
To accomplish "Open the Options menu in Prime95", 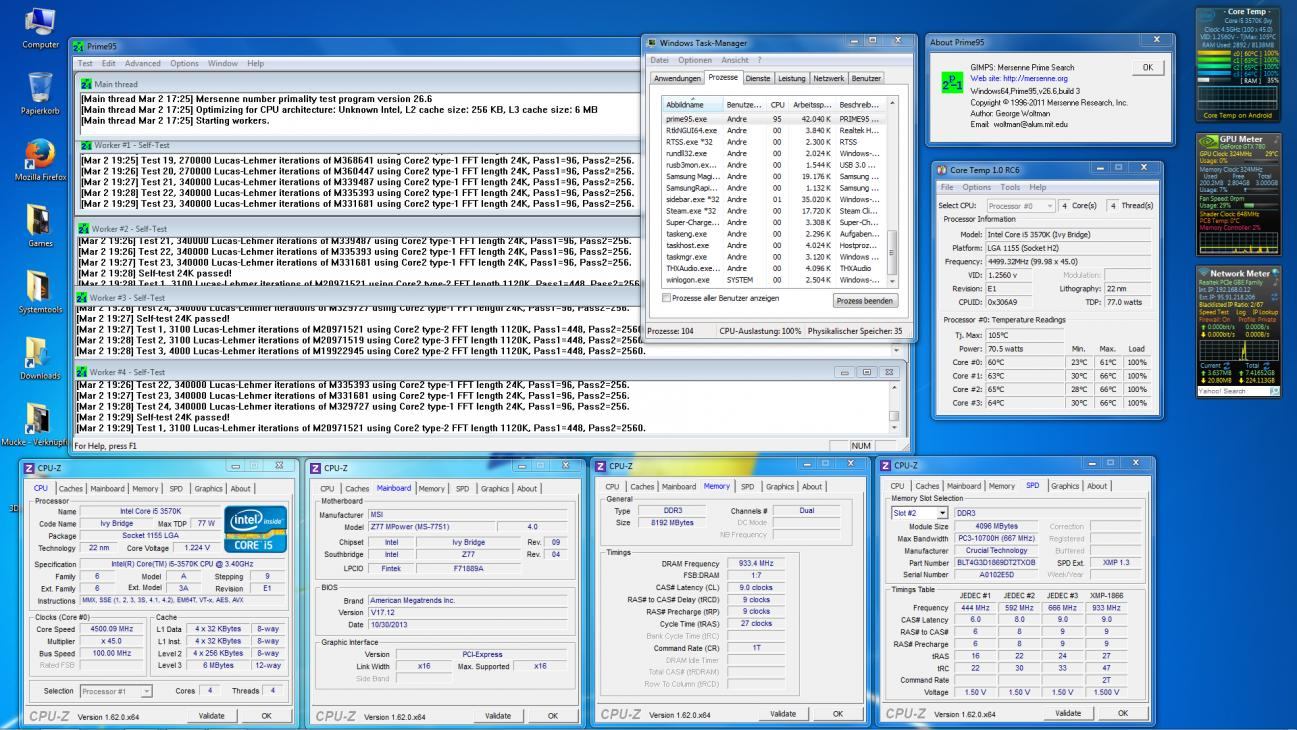I will click(x=184, y=63).
